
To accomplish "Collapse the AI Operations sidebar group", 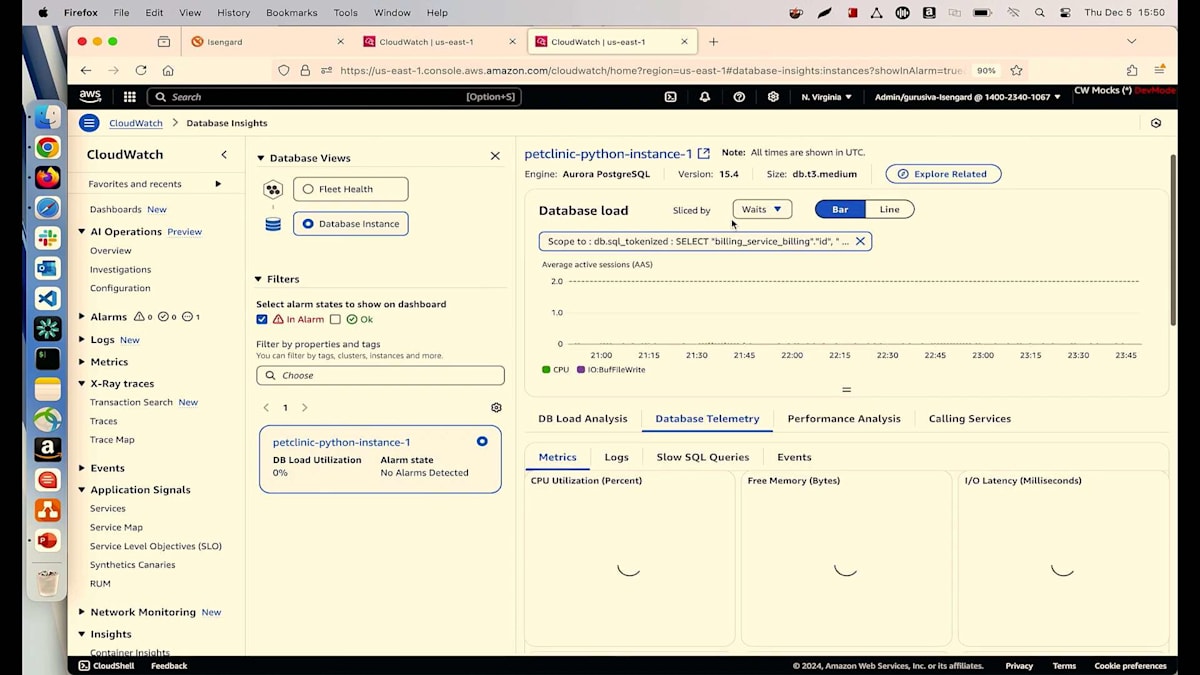I will pos(82,231).
